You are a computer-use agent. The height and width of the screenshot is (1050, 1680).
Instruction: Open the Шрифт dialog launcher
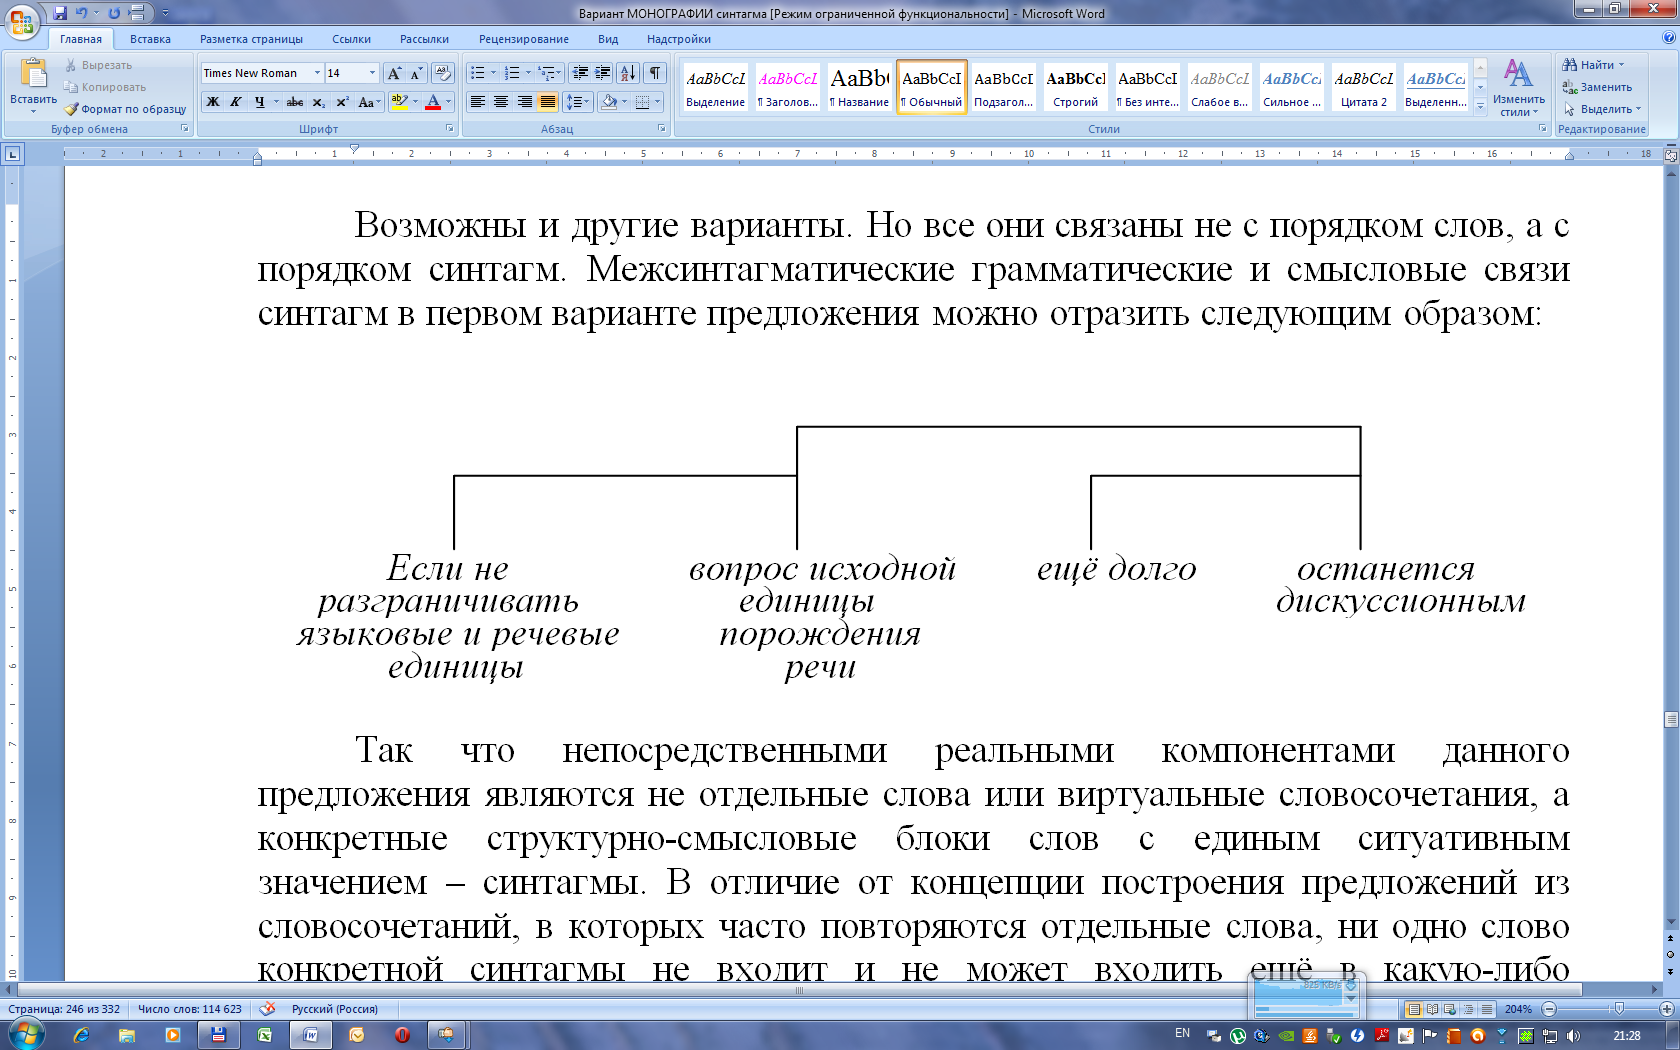click(449, 129)
